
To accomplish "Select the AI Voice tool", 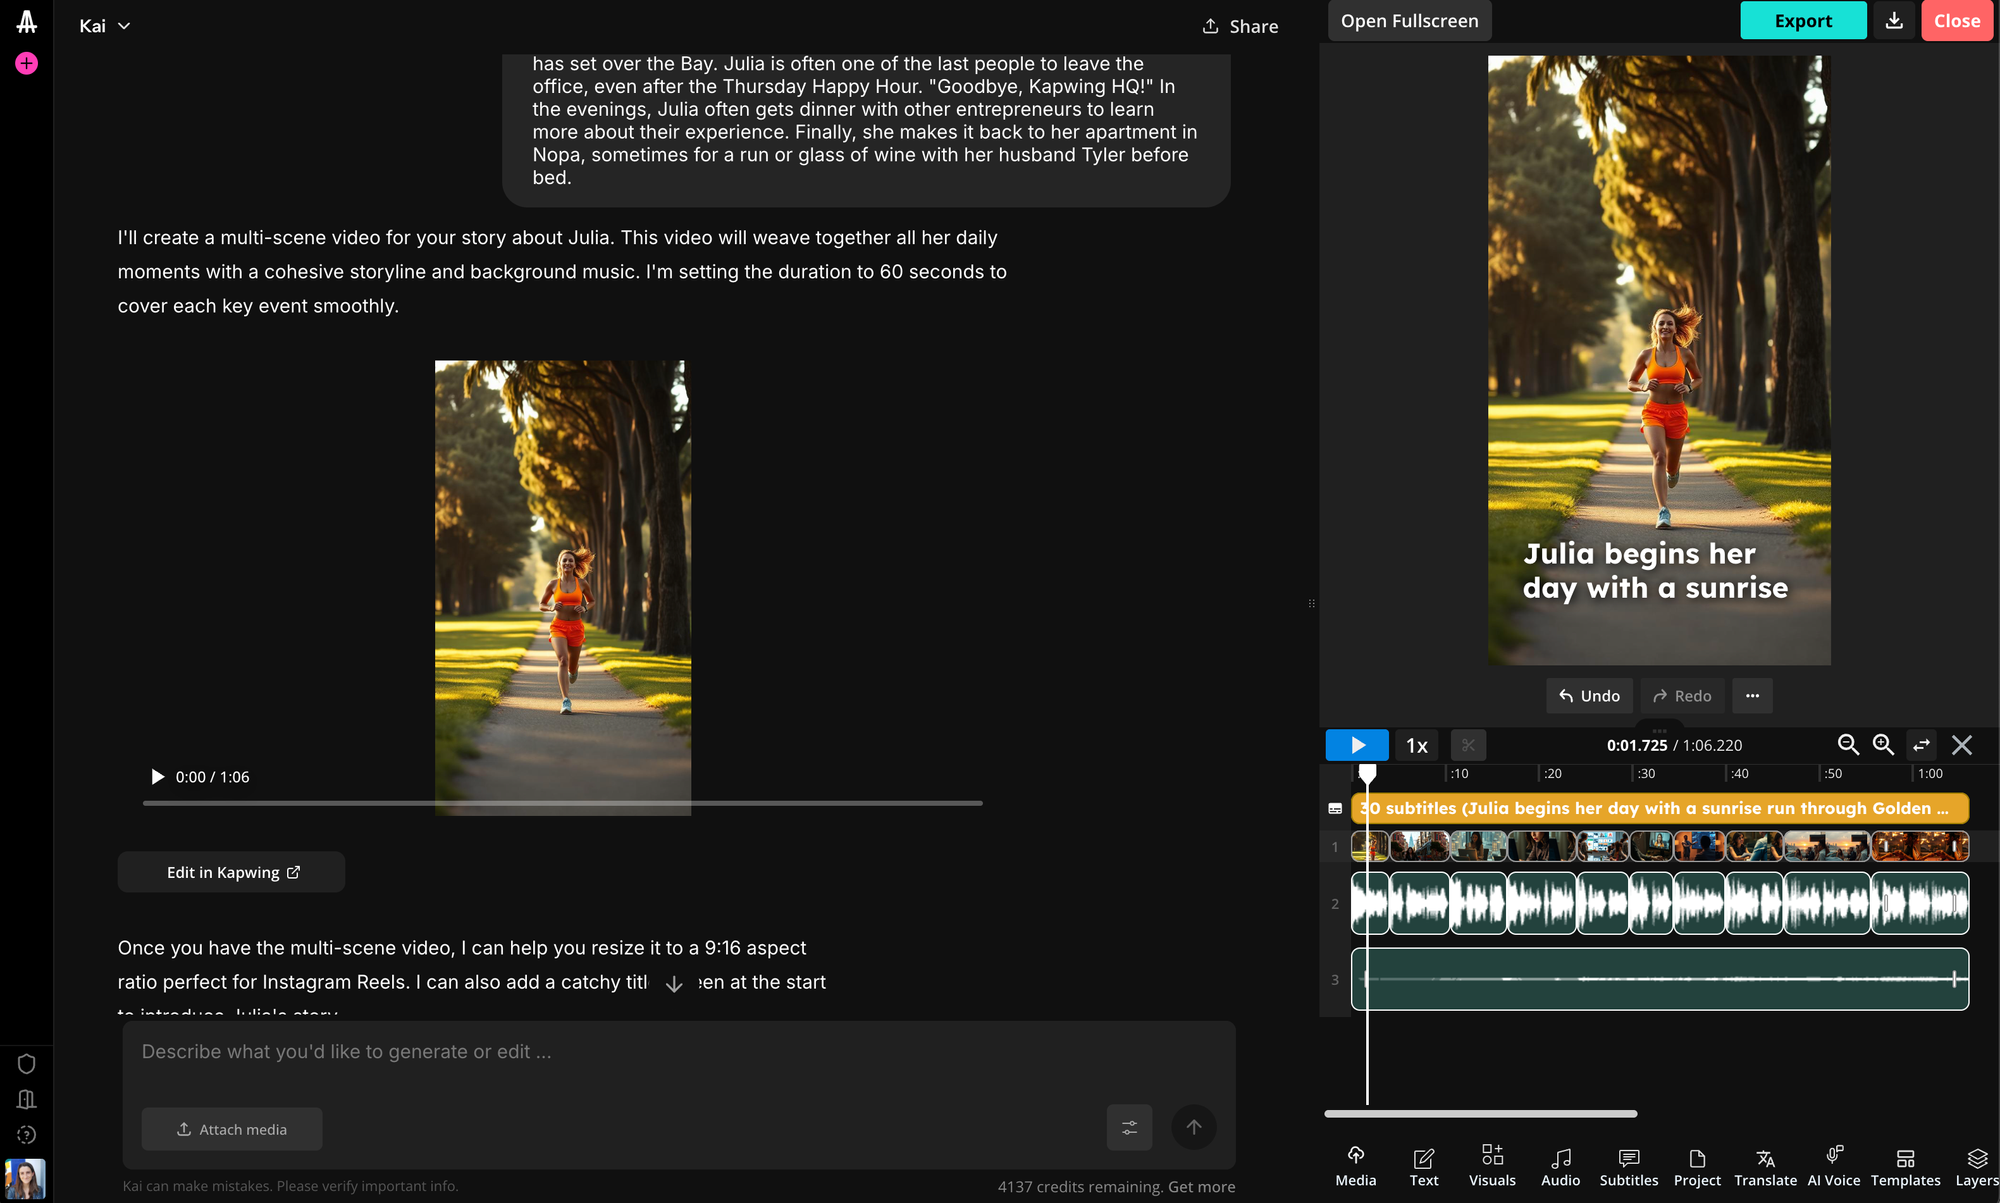I will click(x=1833, y=1165).
